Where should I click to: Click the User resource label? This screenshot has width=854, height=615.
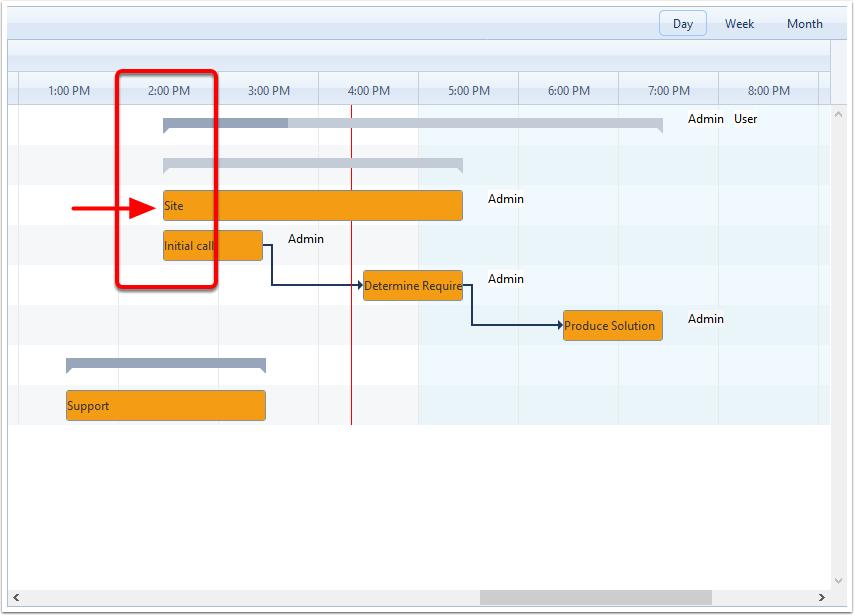pos(745,119)
